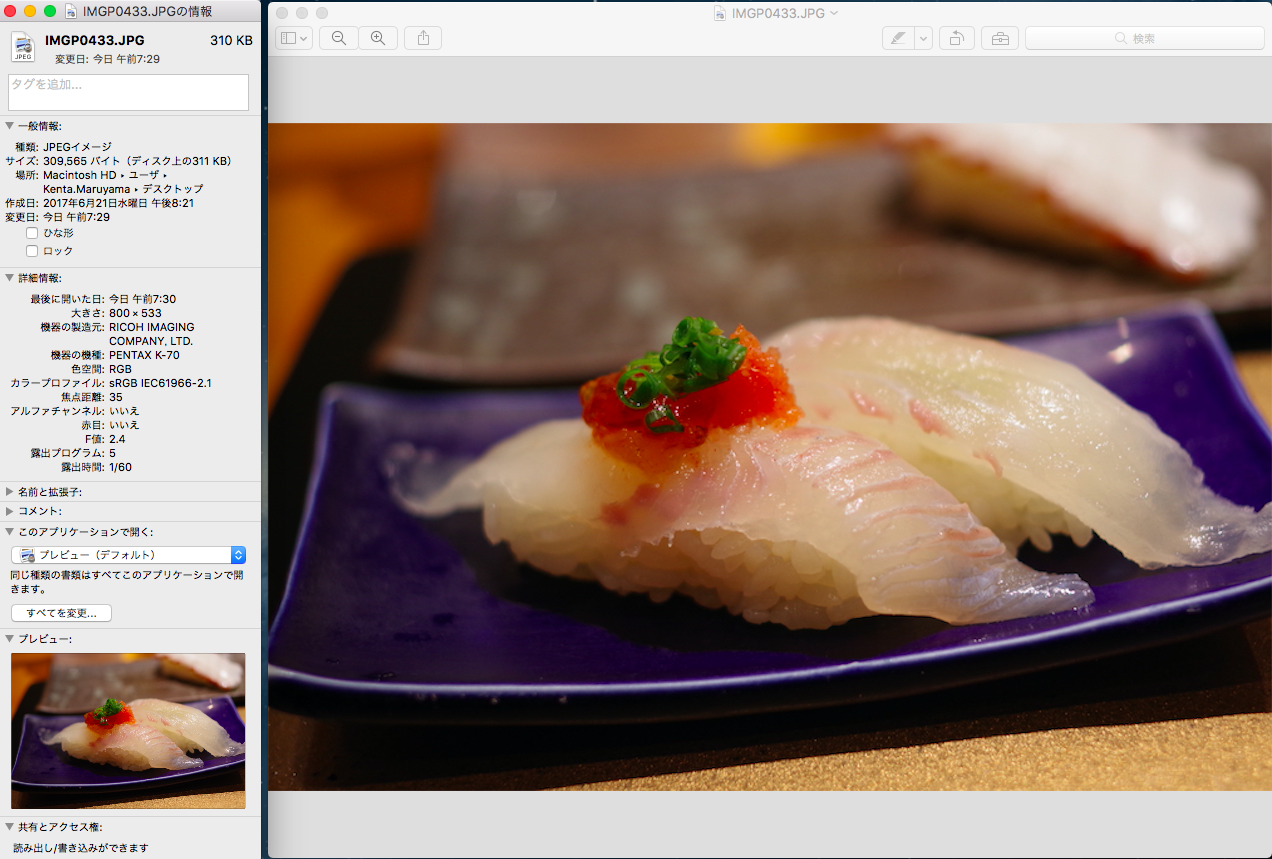
Task: Click the sushi photo in the Preview window
Action: (770, 457)
